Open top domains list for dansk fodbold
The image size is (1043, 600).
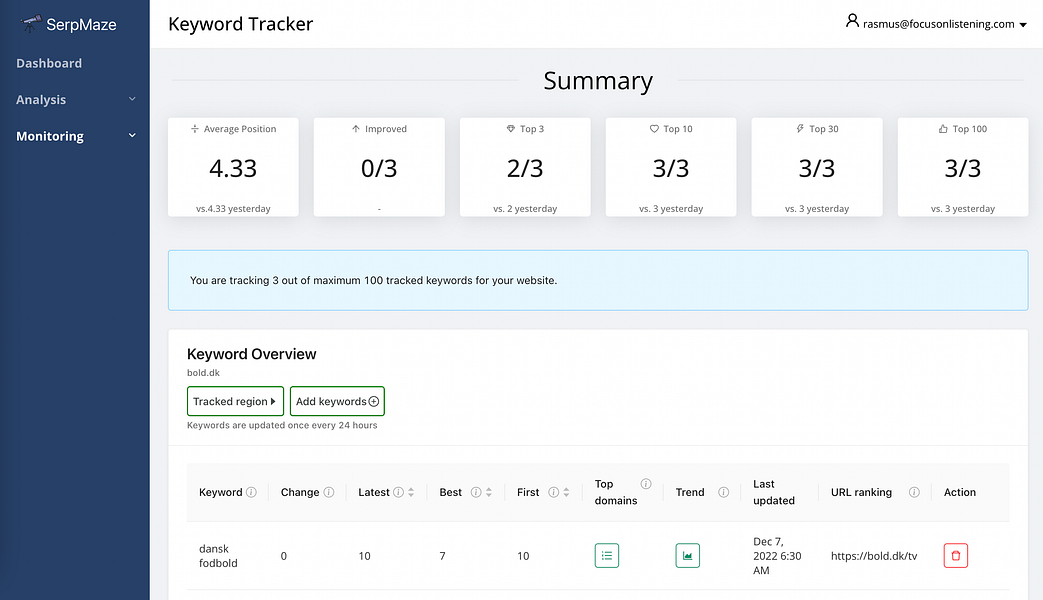pos(607,555)
